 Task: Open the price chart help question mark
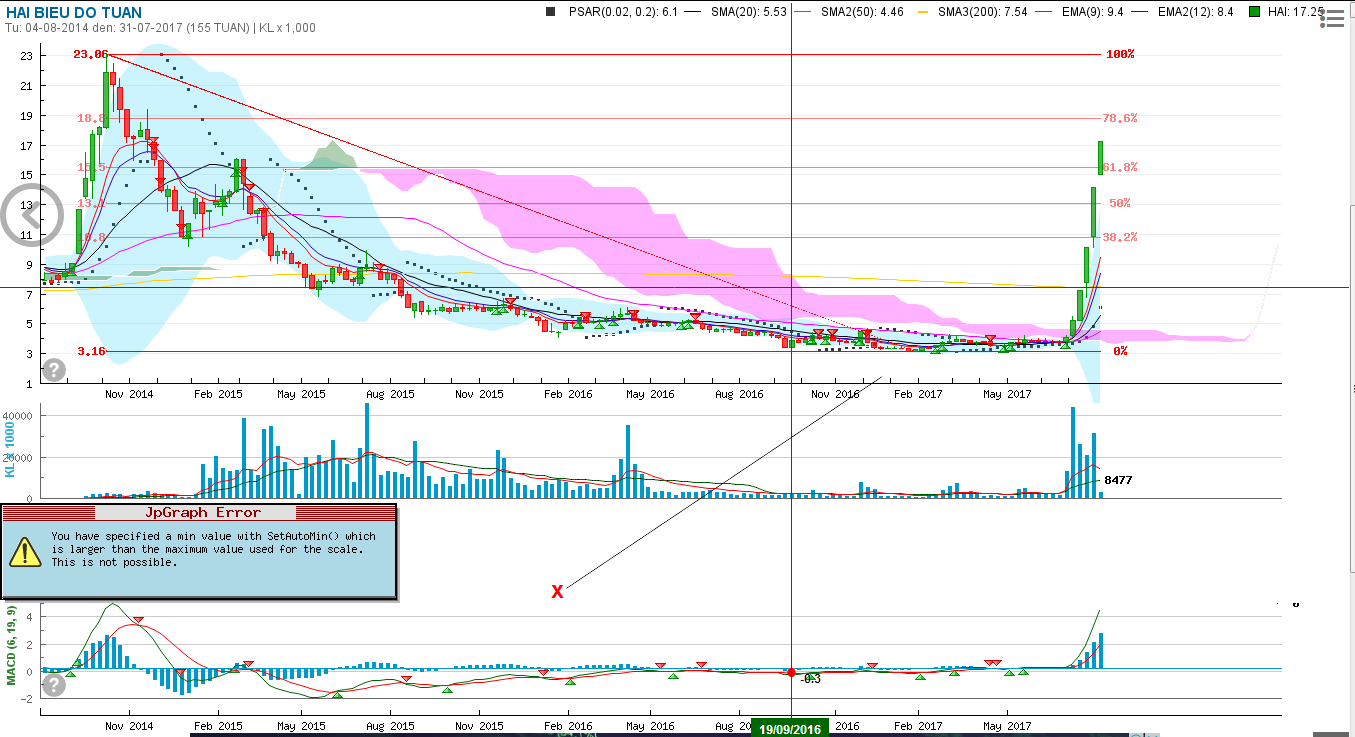(x=54, y=370)
